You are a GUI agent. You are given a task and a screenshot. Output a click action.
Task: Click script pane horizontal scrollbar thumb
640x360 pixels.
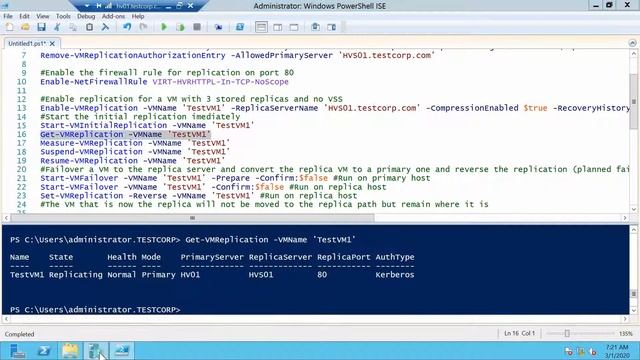click(192, 218)
